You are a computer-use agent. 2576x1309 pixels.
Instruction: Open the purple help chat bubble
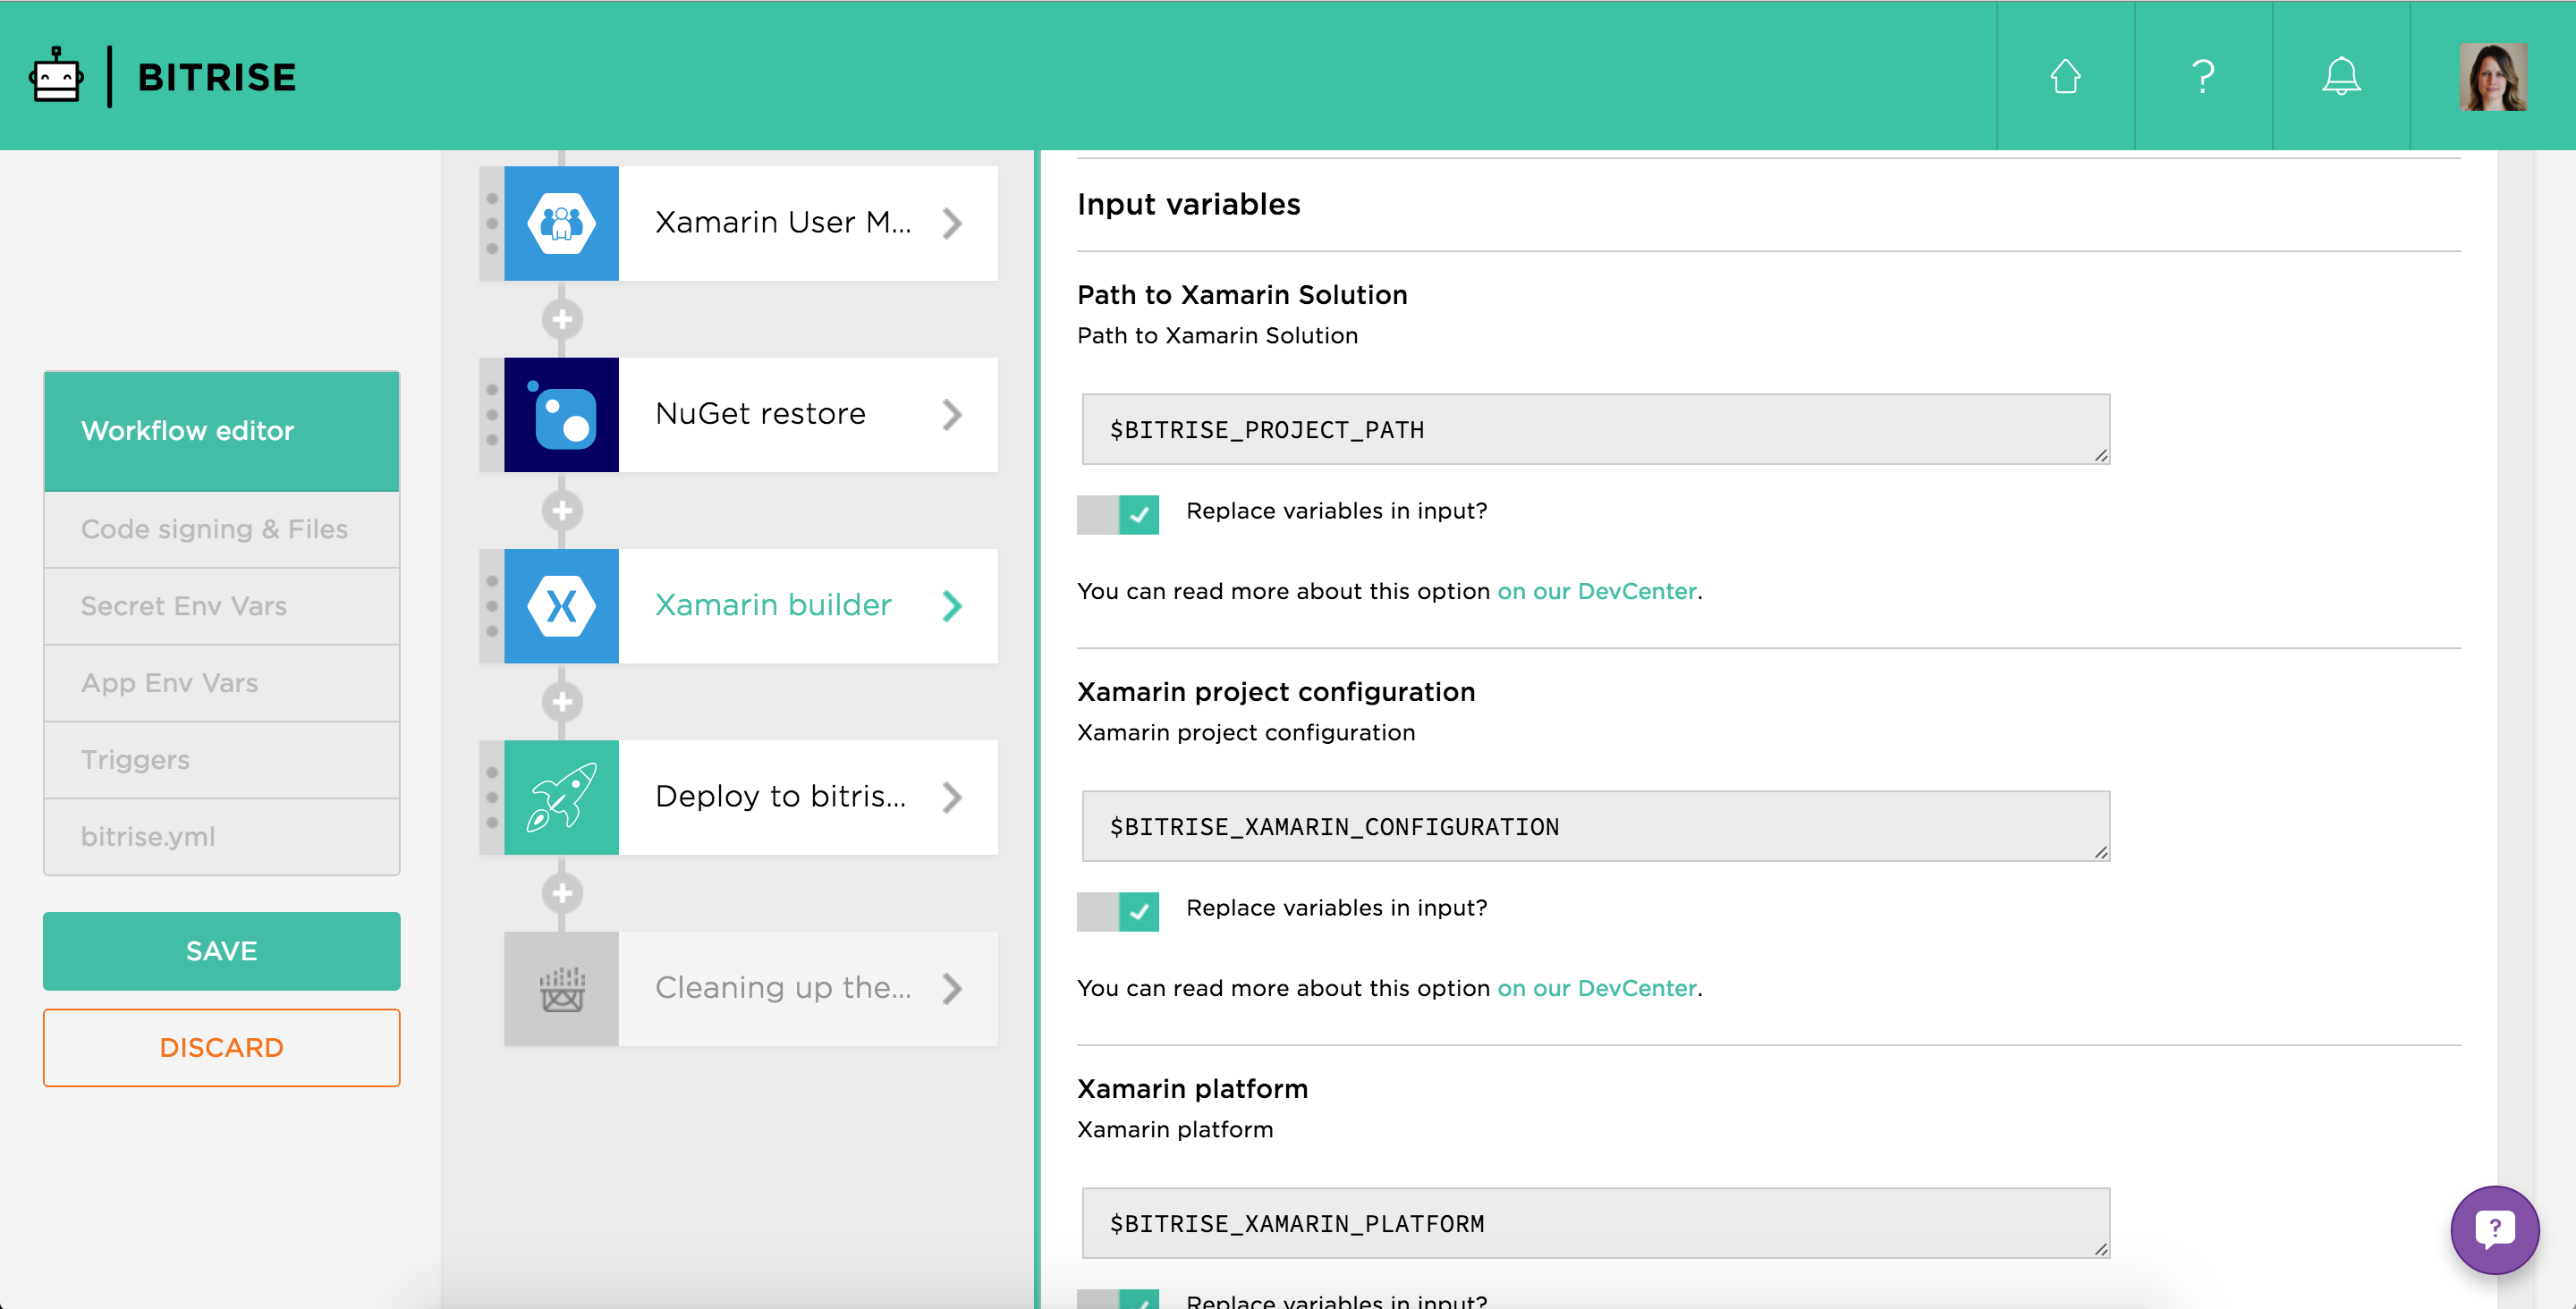pos(2494,1229)
